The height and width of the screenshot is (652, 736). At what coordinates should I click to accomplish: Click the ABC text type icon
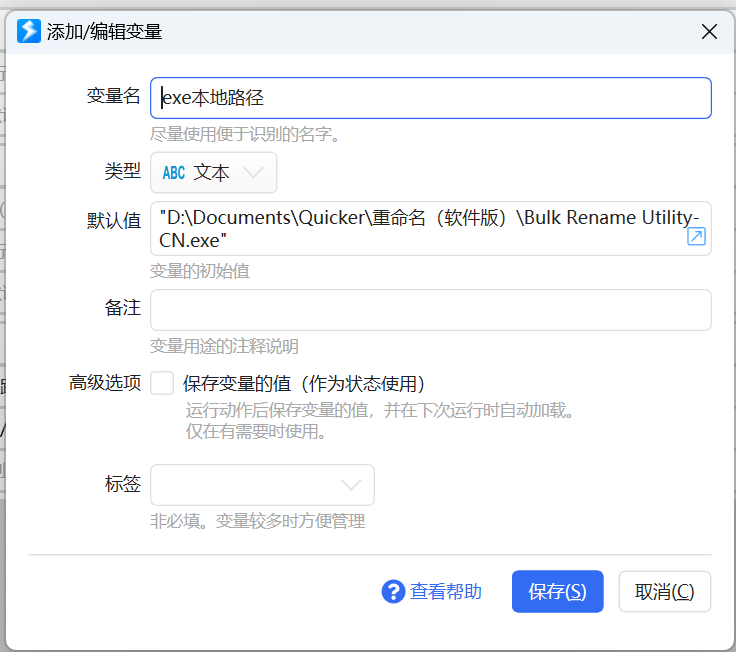(x=174, y=173)
